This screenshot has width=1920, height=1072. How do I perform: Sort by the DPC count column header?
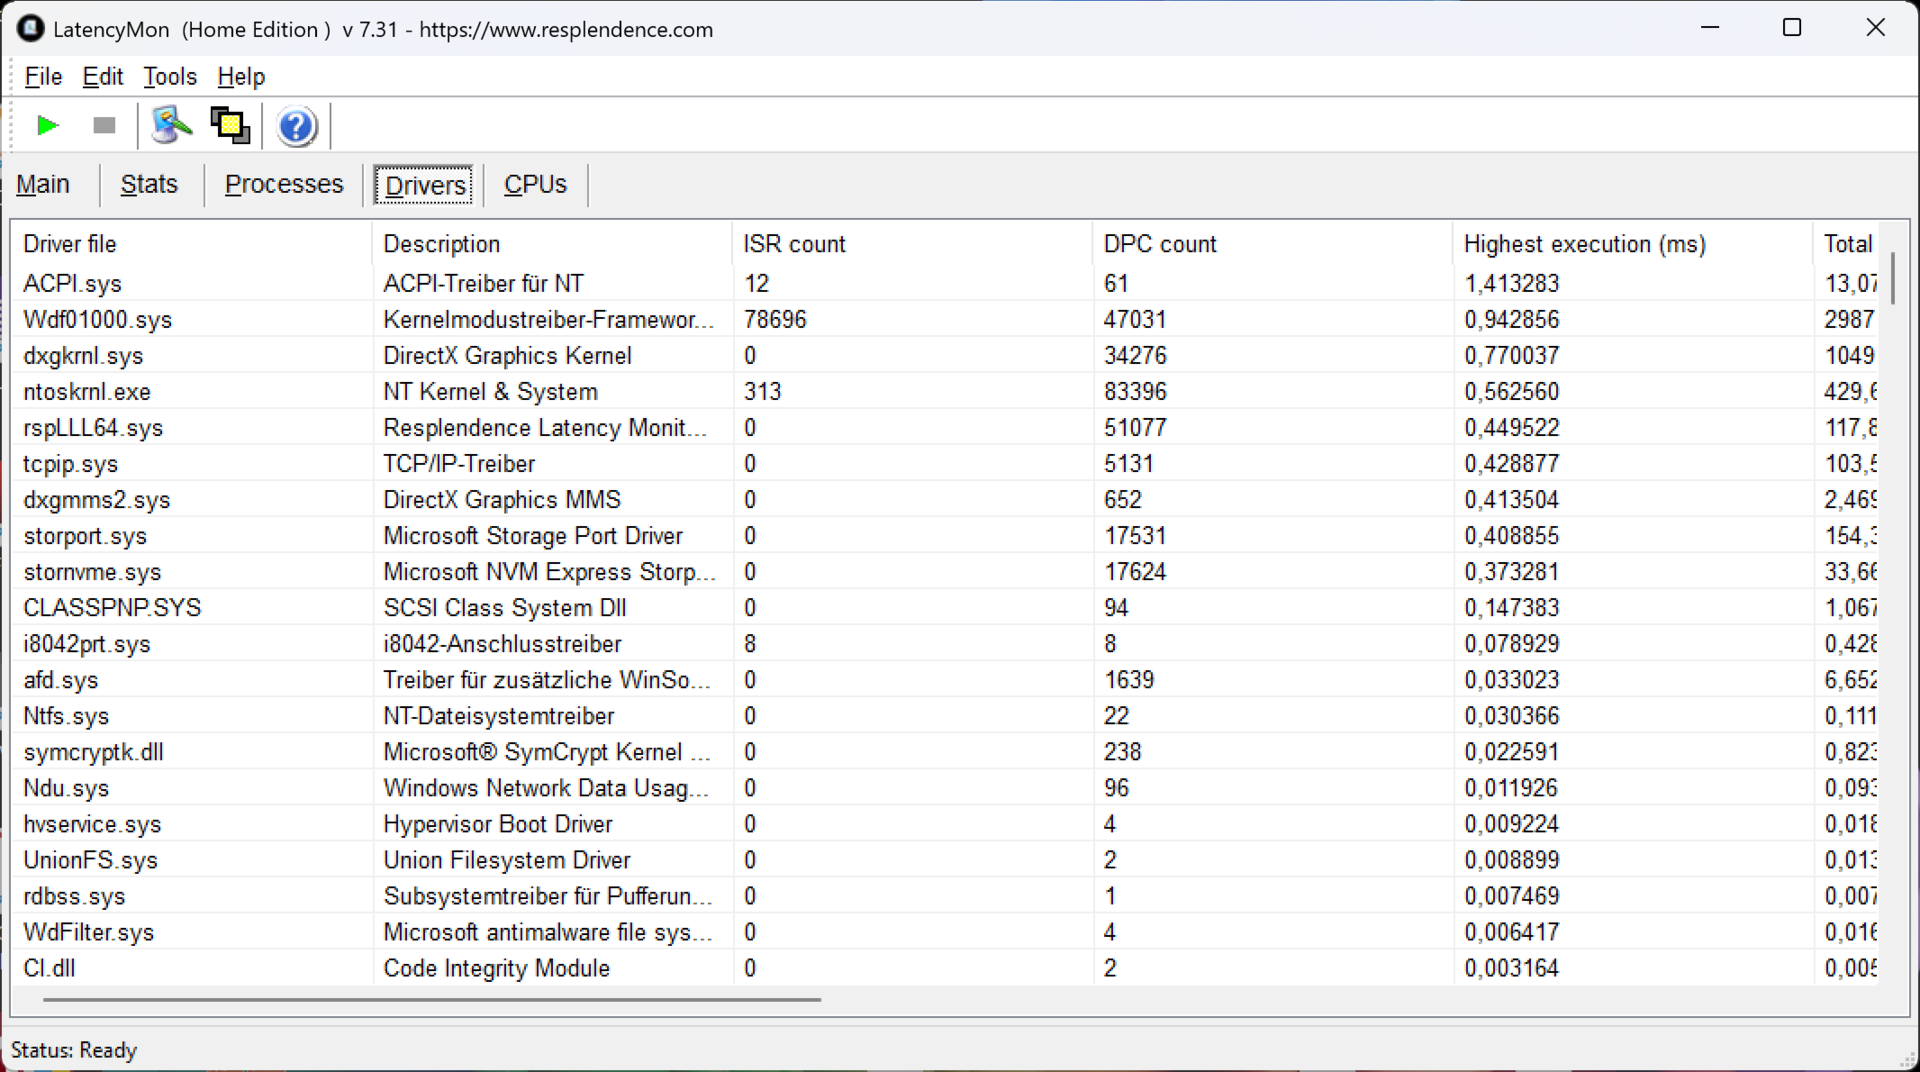pos(1160,244)
